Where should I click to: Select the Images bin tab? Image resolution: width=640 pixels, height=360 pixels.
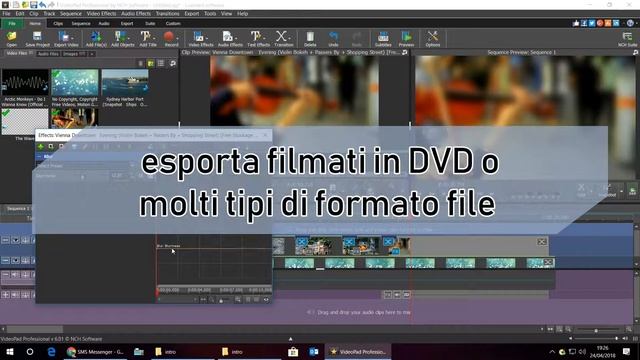[73, 54]
